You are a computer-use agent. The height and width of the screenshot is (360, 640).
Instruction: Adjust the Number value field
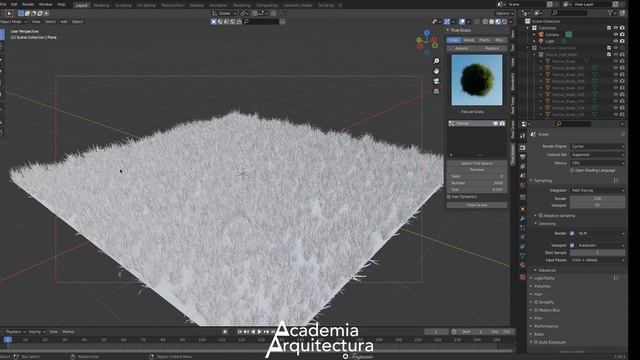point(477,183)
